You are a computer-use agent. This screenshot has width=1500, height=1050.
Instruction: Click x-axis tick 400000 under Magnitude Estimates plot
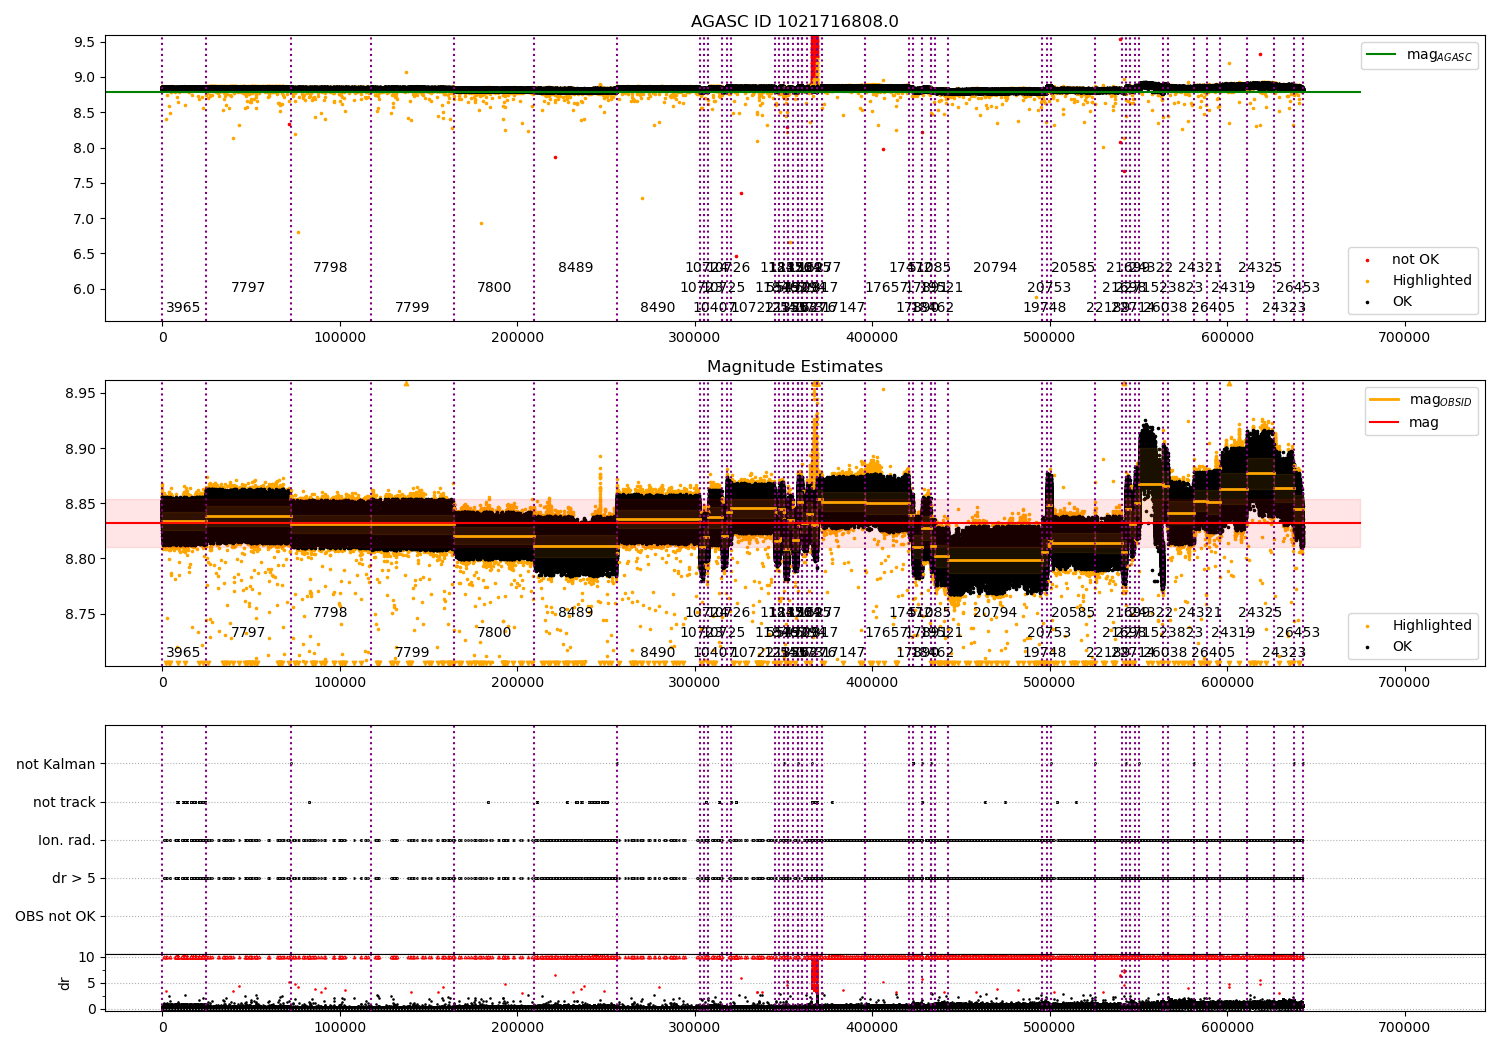click(872, 683)
